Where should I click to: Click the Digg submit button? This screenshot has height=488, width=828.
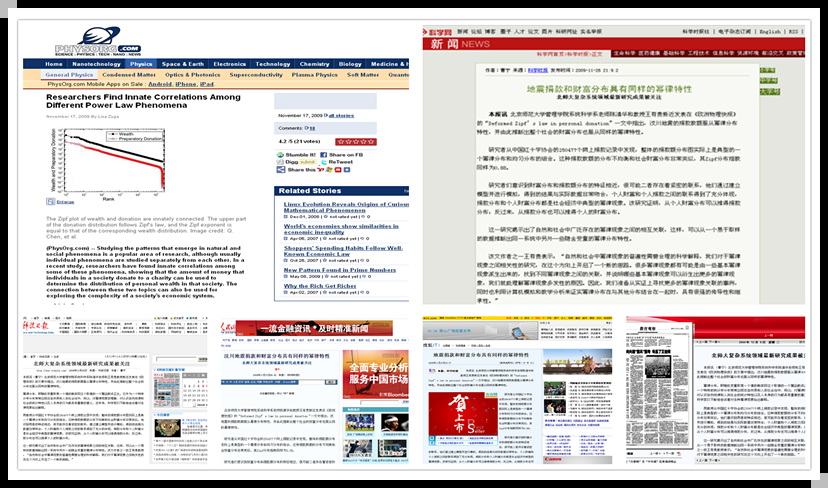308,162
